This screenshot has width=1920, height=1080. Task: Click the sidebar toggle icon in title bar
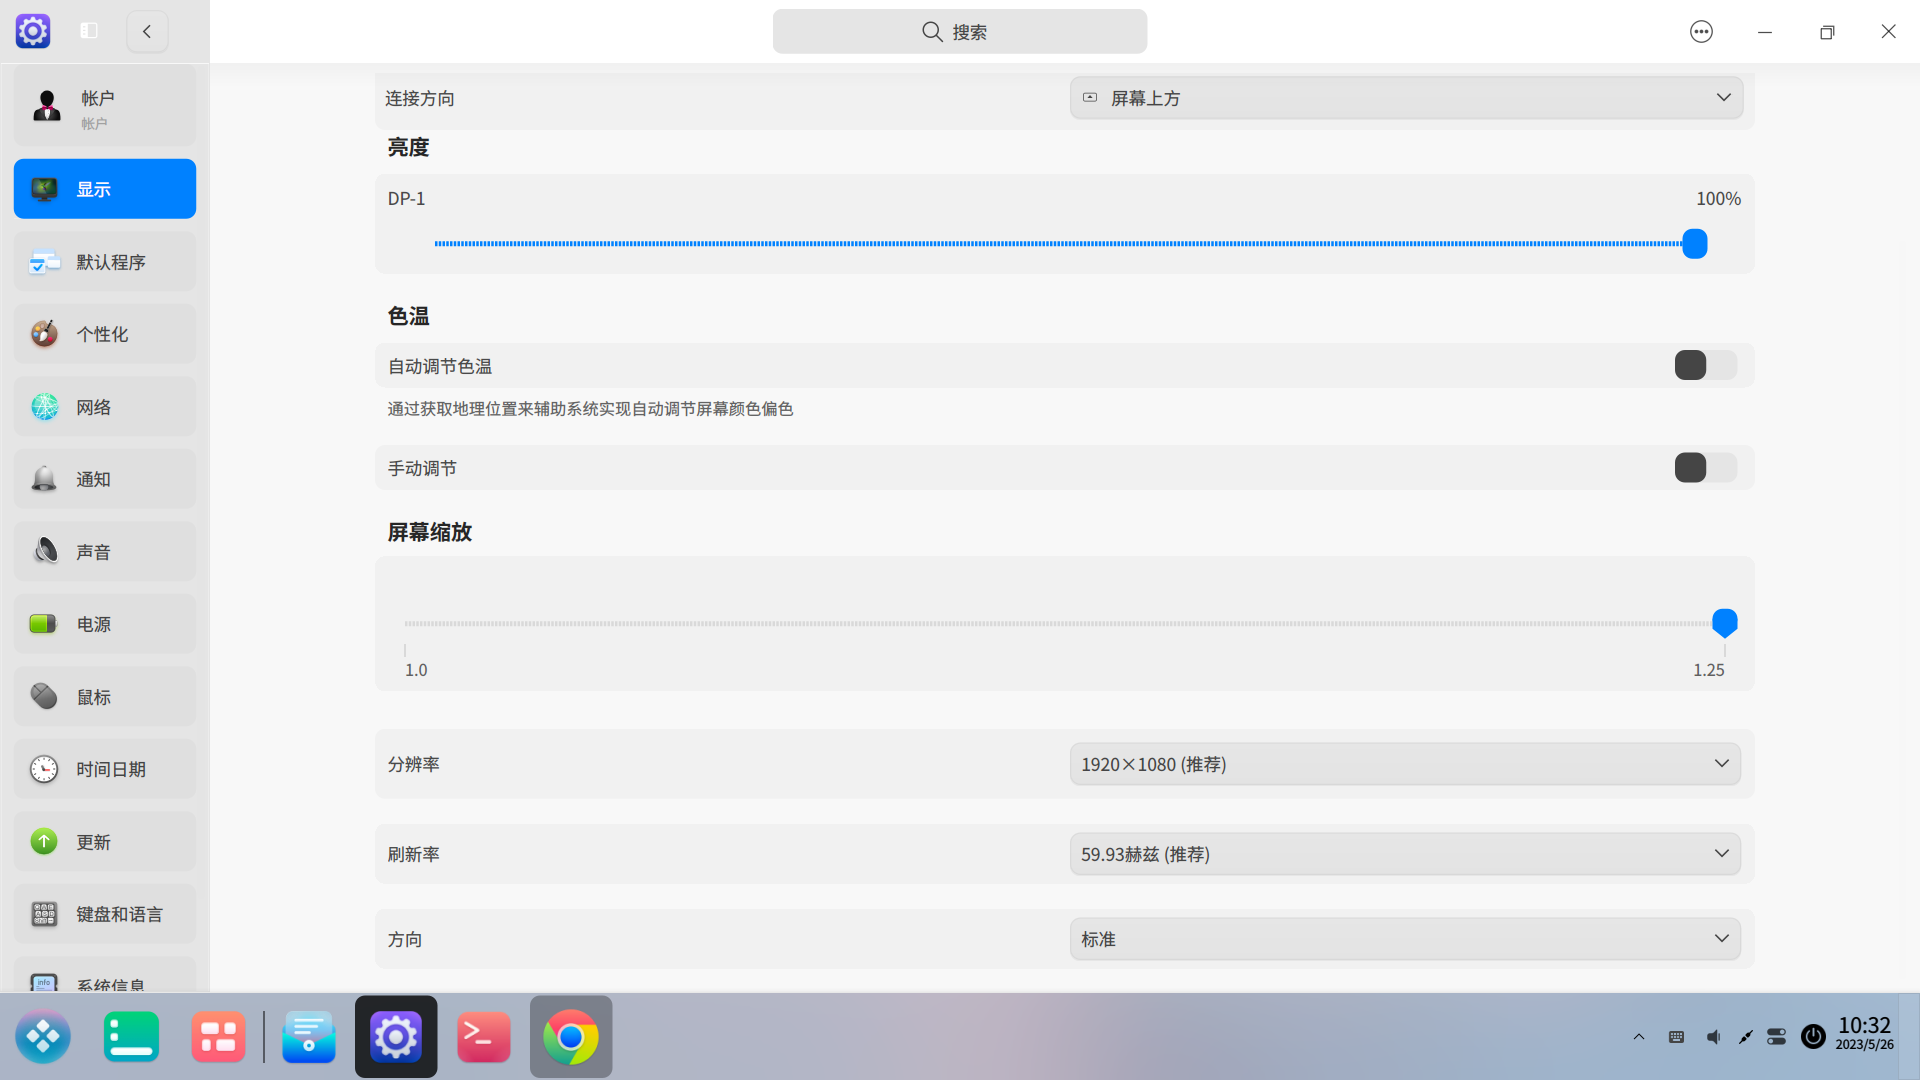point(89,31)
